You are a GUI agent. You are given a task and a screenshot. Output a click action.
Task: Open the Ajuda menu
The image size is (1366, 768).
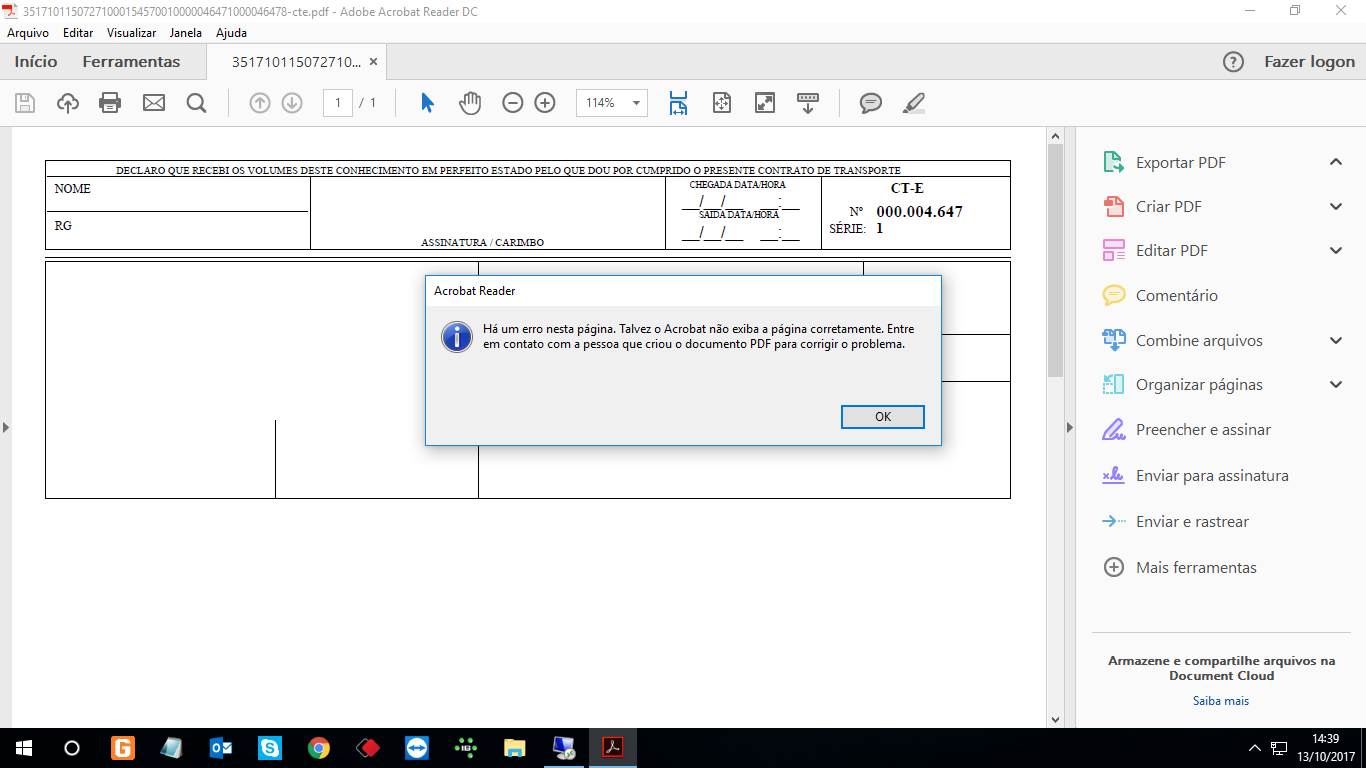click(x=232, y=33)
